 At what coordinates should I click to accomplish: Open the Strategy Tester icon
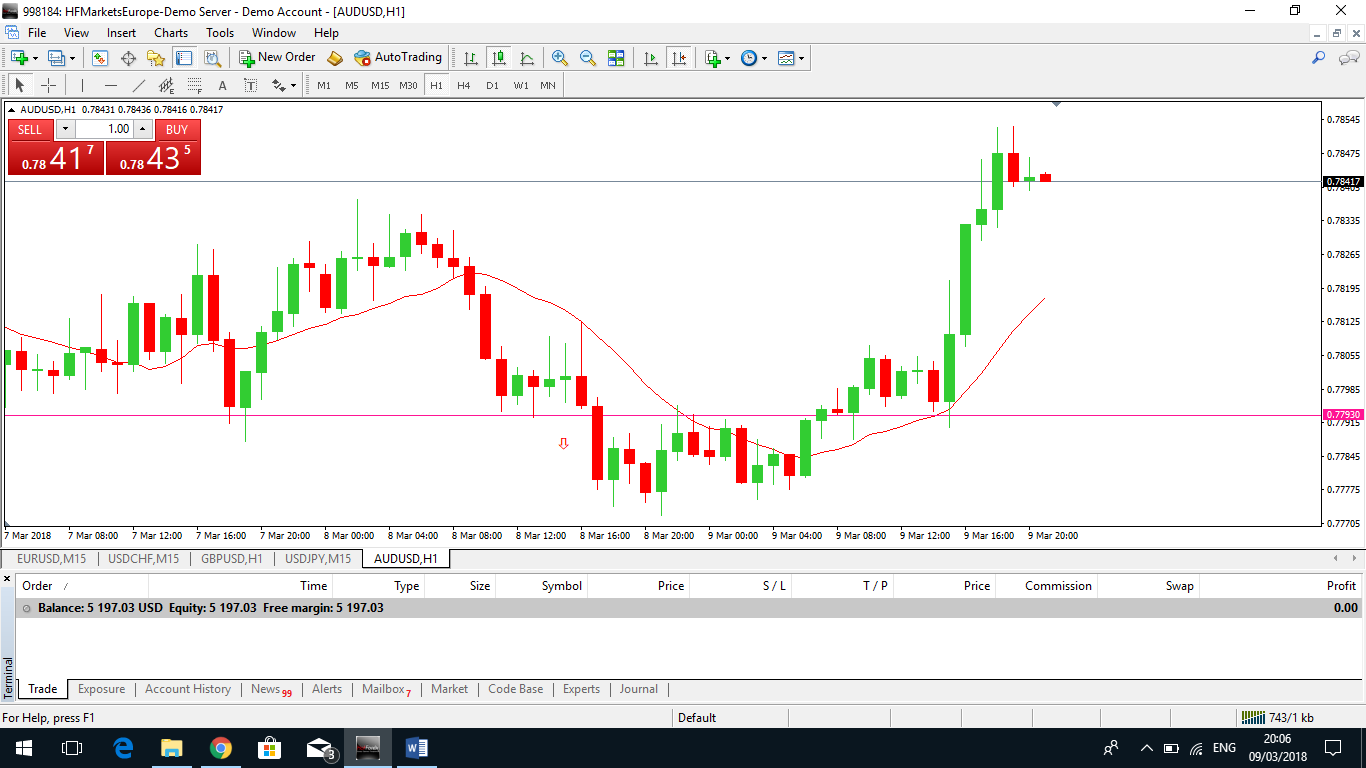click(x=211, y=58)
